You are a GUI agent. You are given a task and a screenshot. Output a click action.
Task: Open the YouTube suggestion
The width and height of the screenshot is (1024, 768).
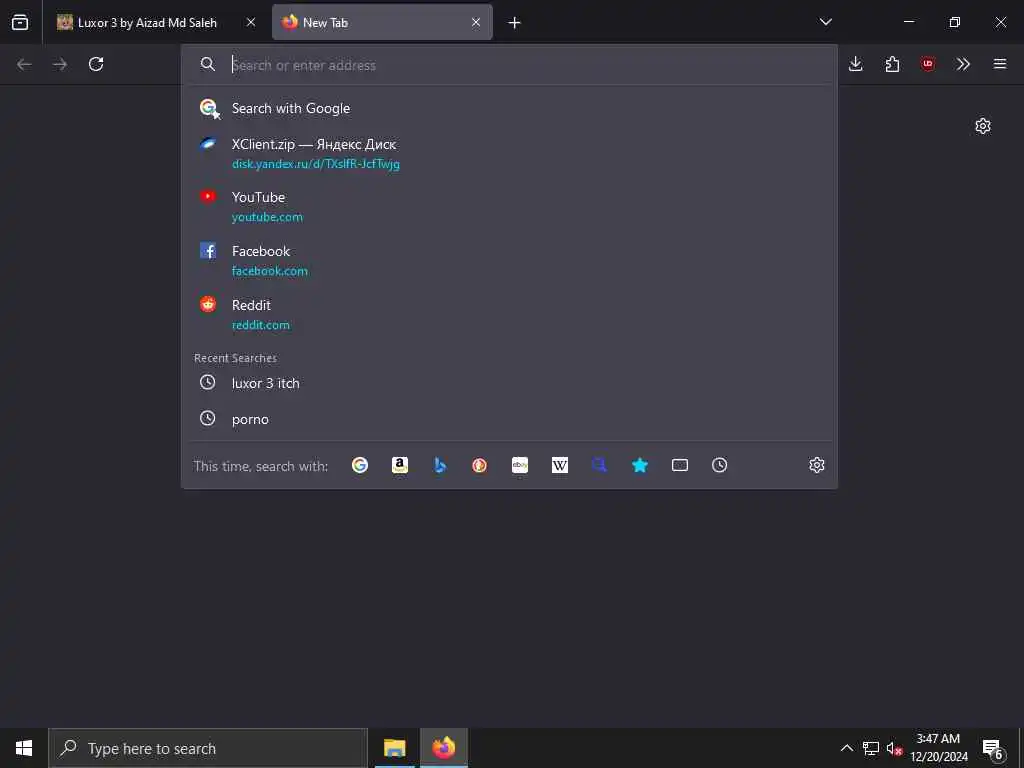(x=509, y=206)
